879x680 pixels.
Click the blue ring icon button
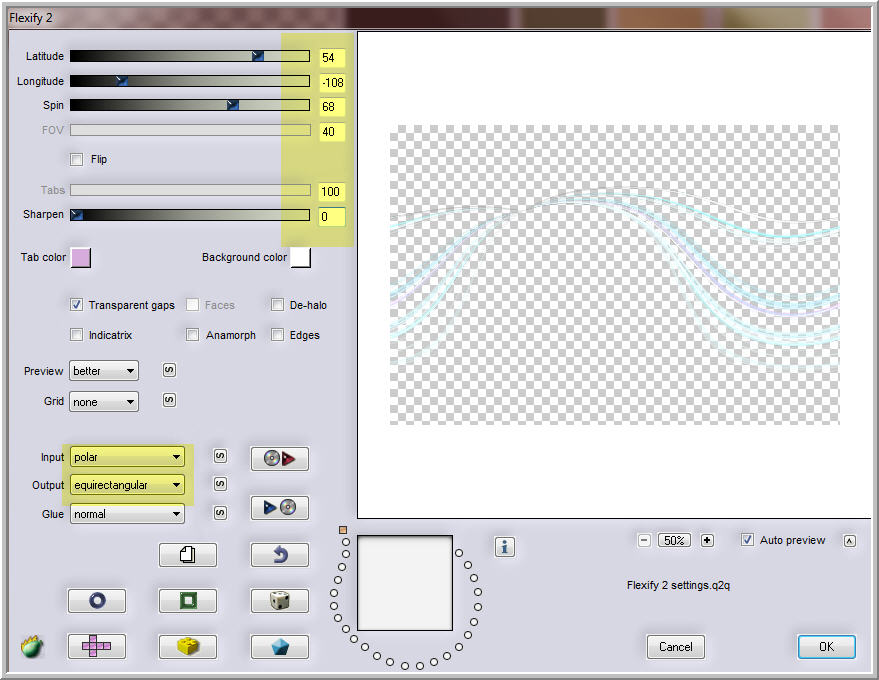(97, 601)
